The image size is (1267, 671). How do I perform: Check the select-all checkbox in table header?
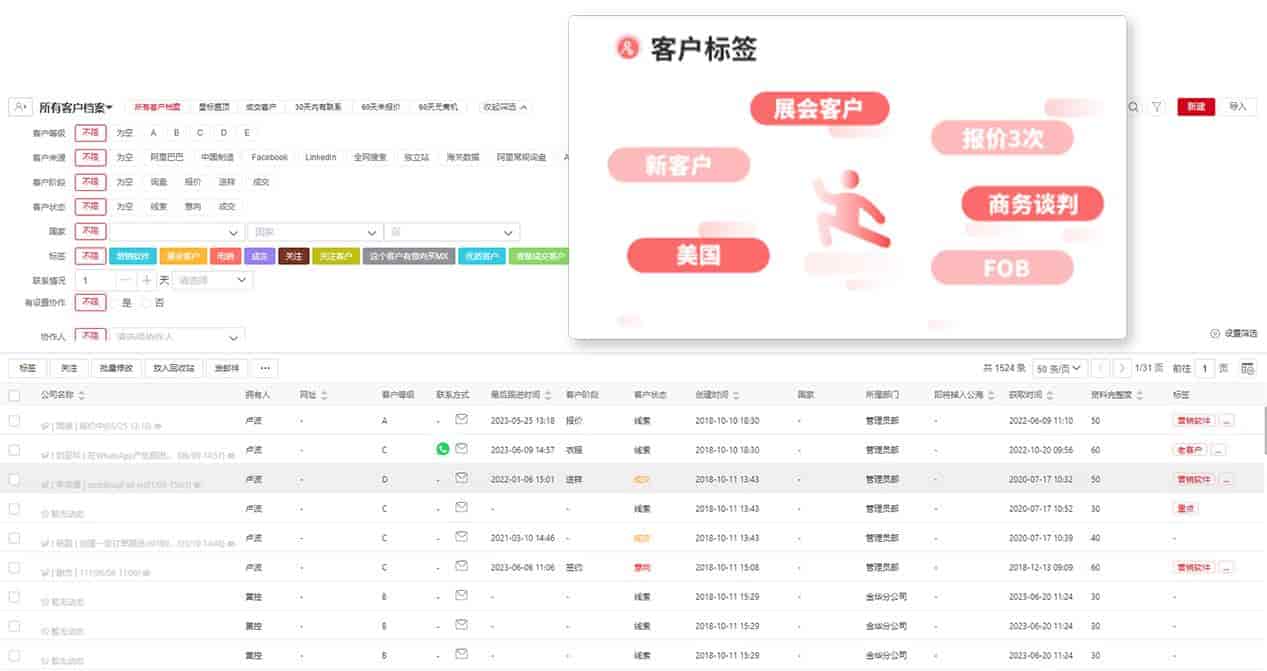click(14, 394)
